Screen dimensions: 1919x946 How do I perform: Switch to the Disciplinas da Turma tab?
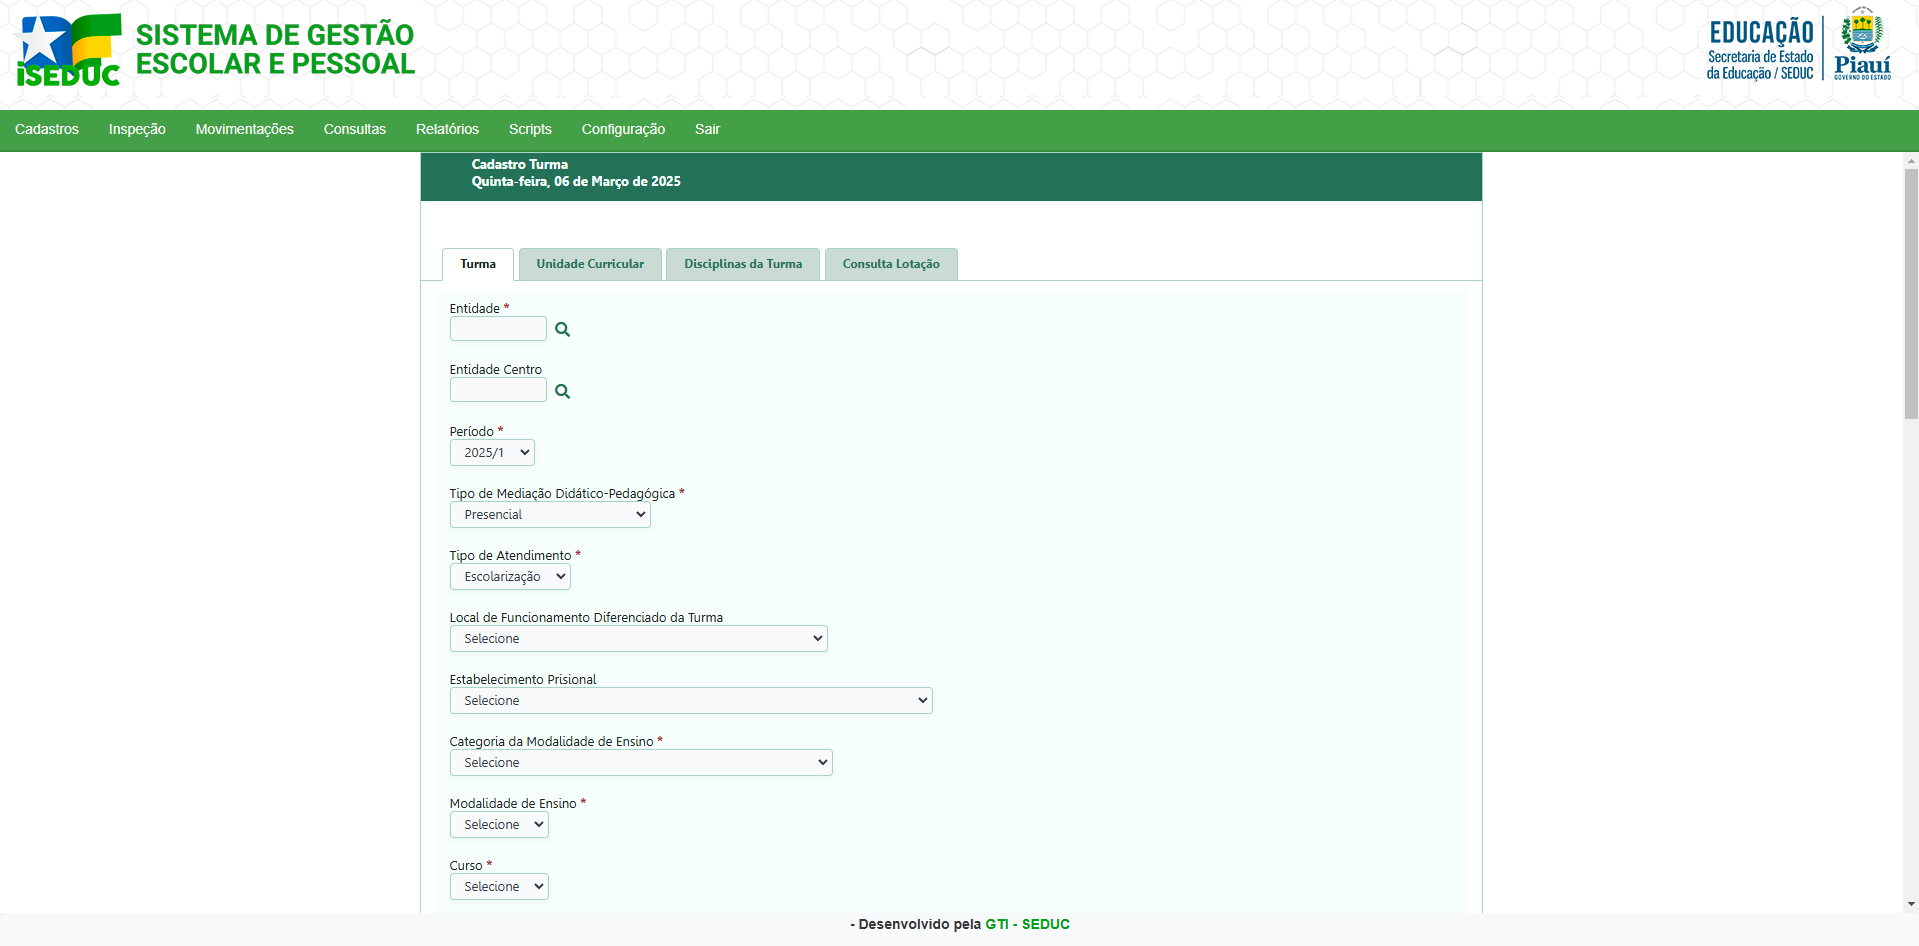point(743,264)
